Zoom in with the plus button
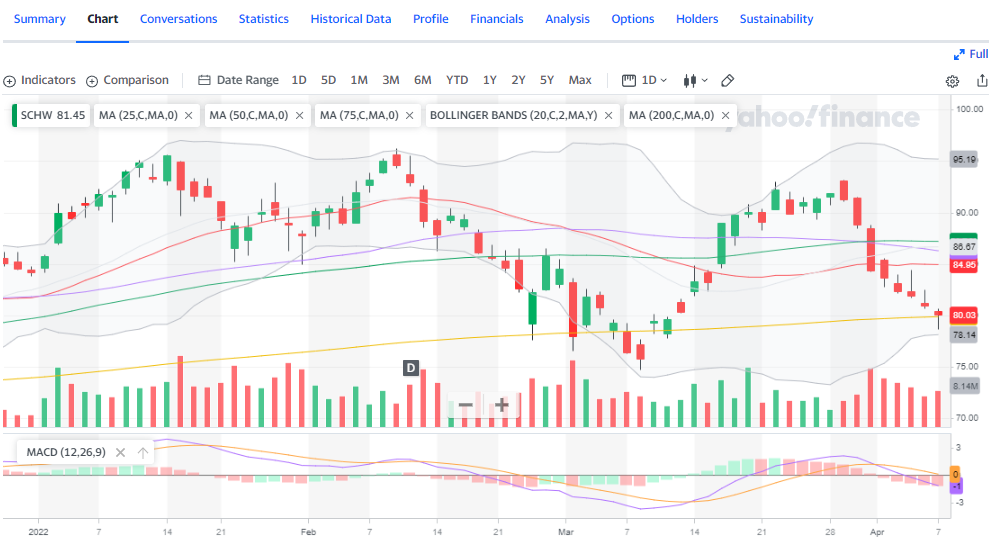 [502, 405]
